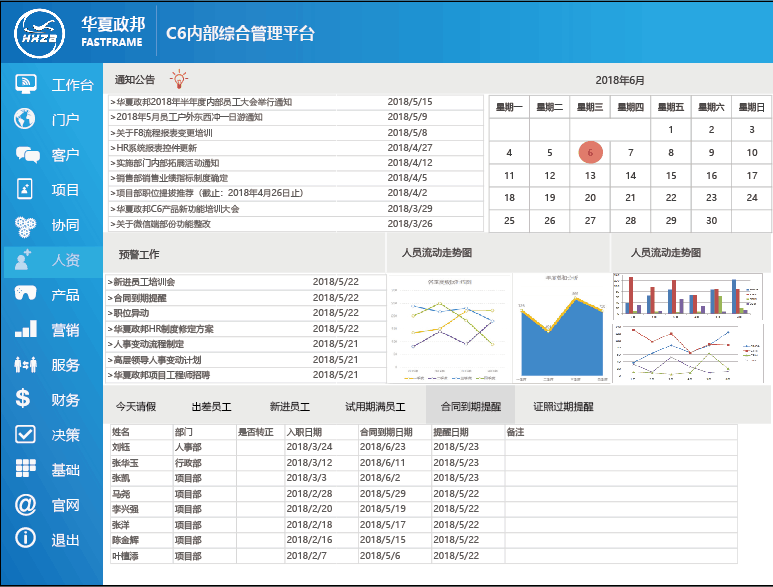Open the 试用期满员工 tab
773x587 pixels.
(x=375, y=407)
